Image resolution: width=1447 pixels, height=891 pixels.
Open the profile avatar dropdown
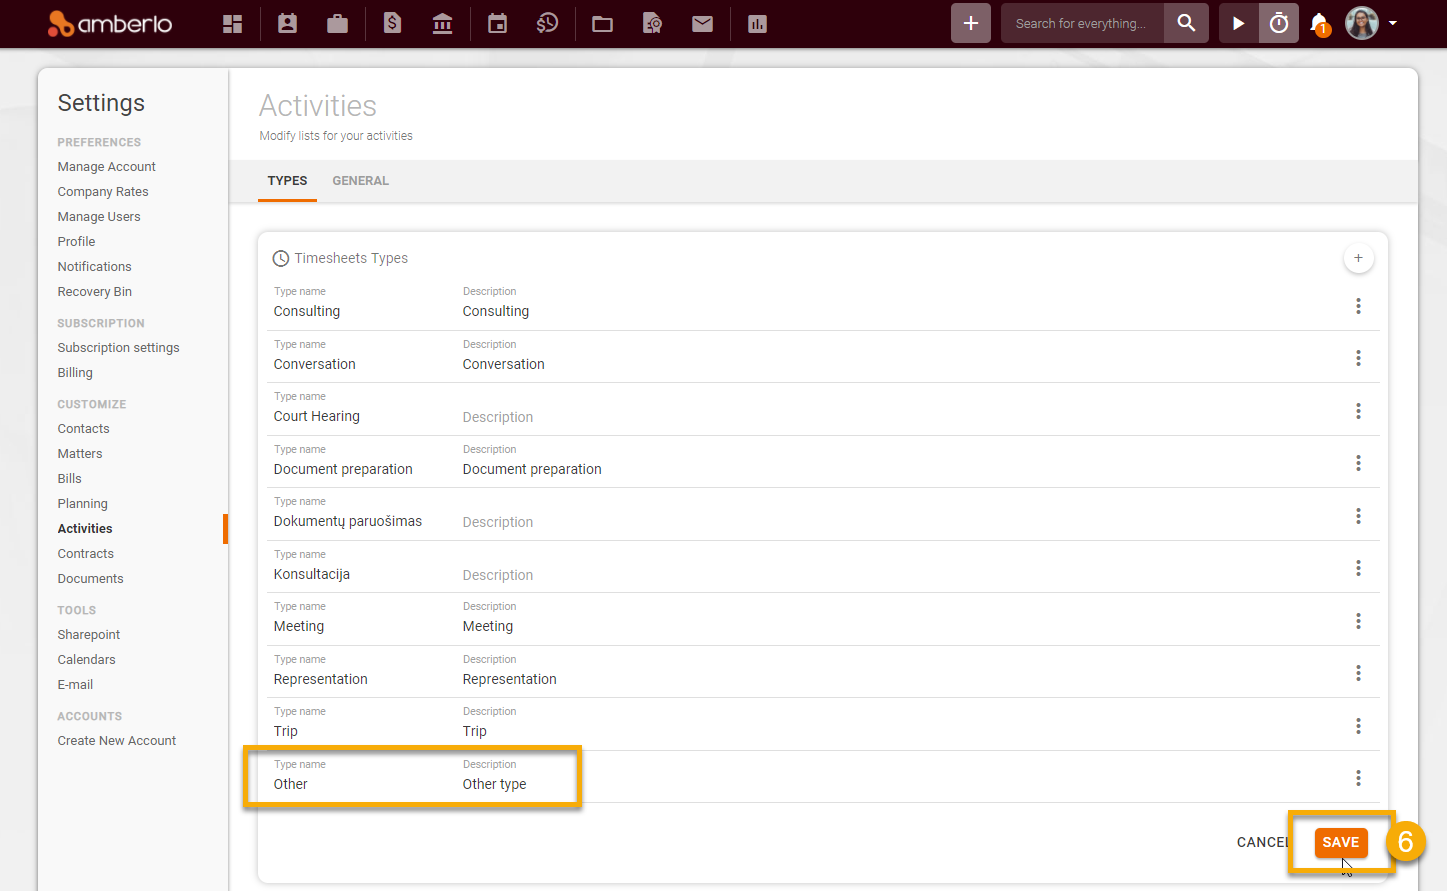[1361, 23]
